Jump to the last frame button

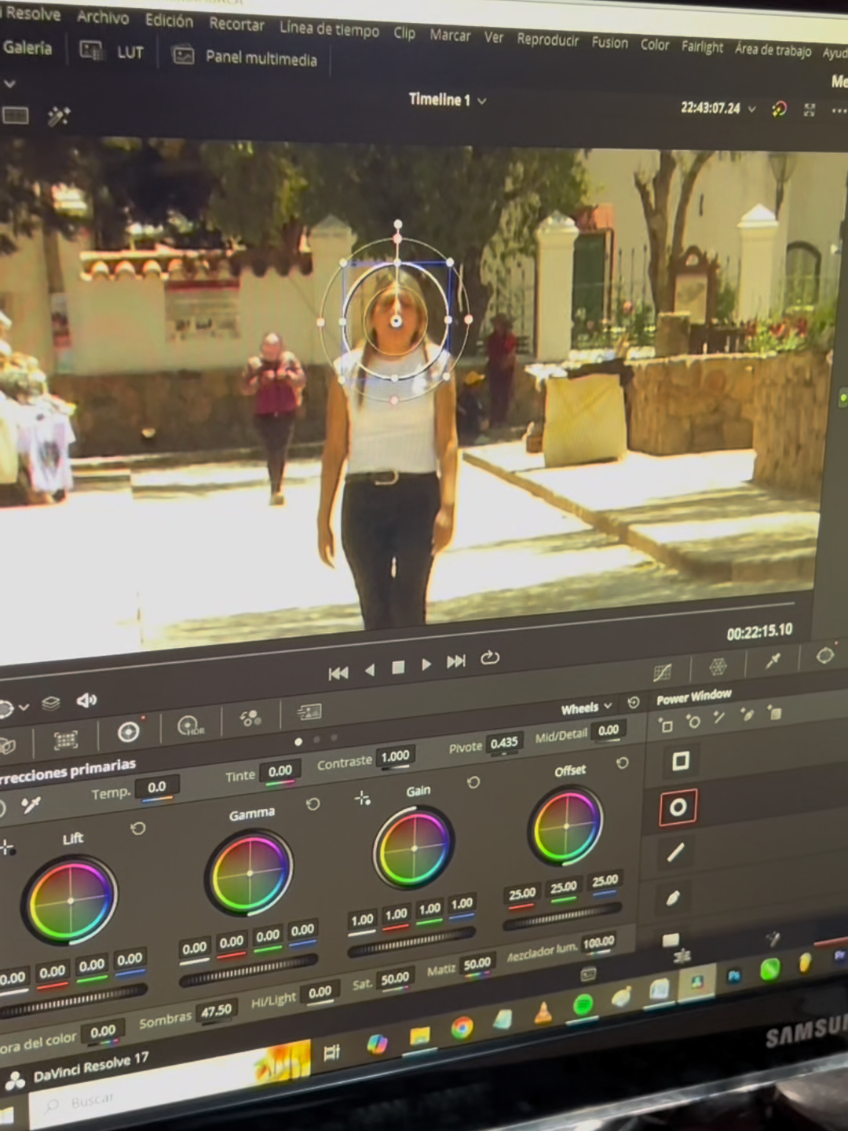pos(456,661)
